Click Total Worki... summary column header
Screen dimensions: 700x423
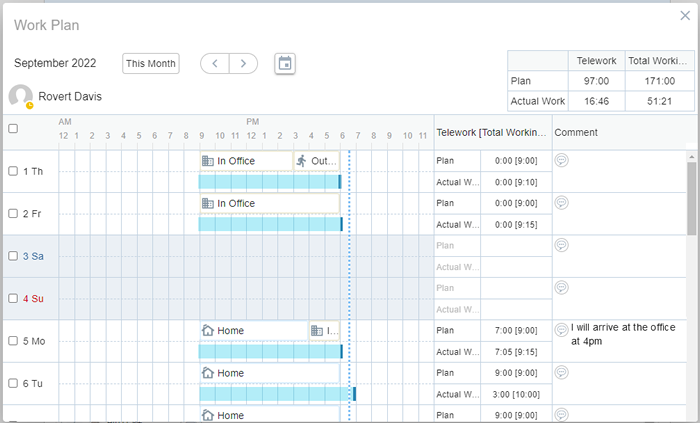click(659, 61)
